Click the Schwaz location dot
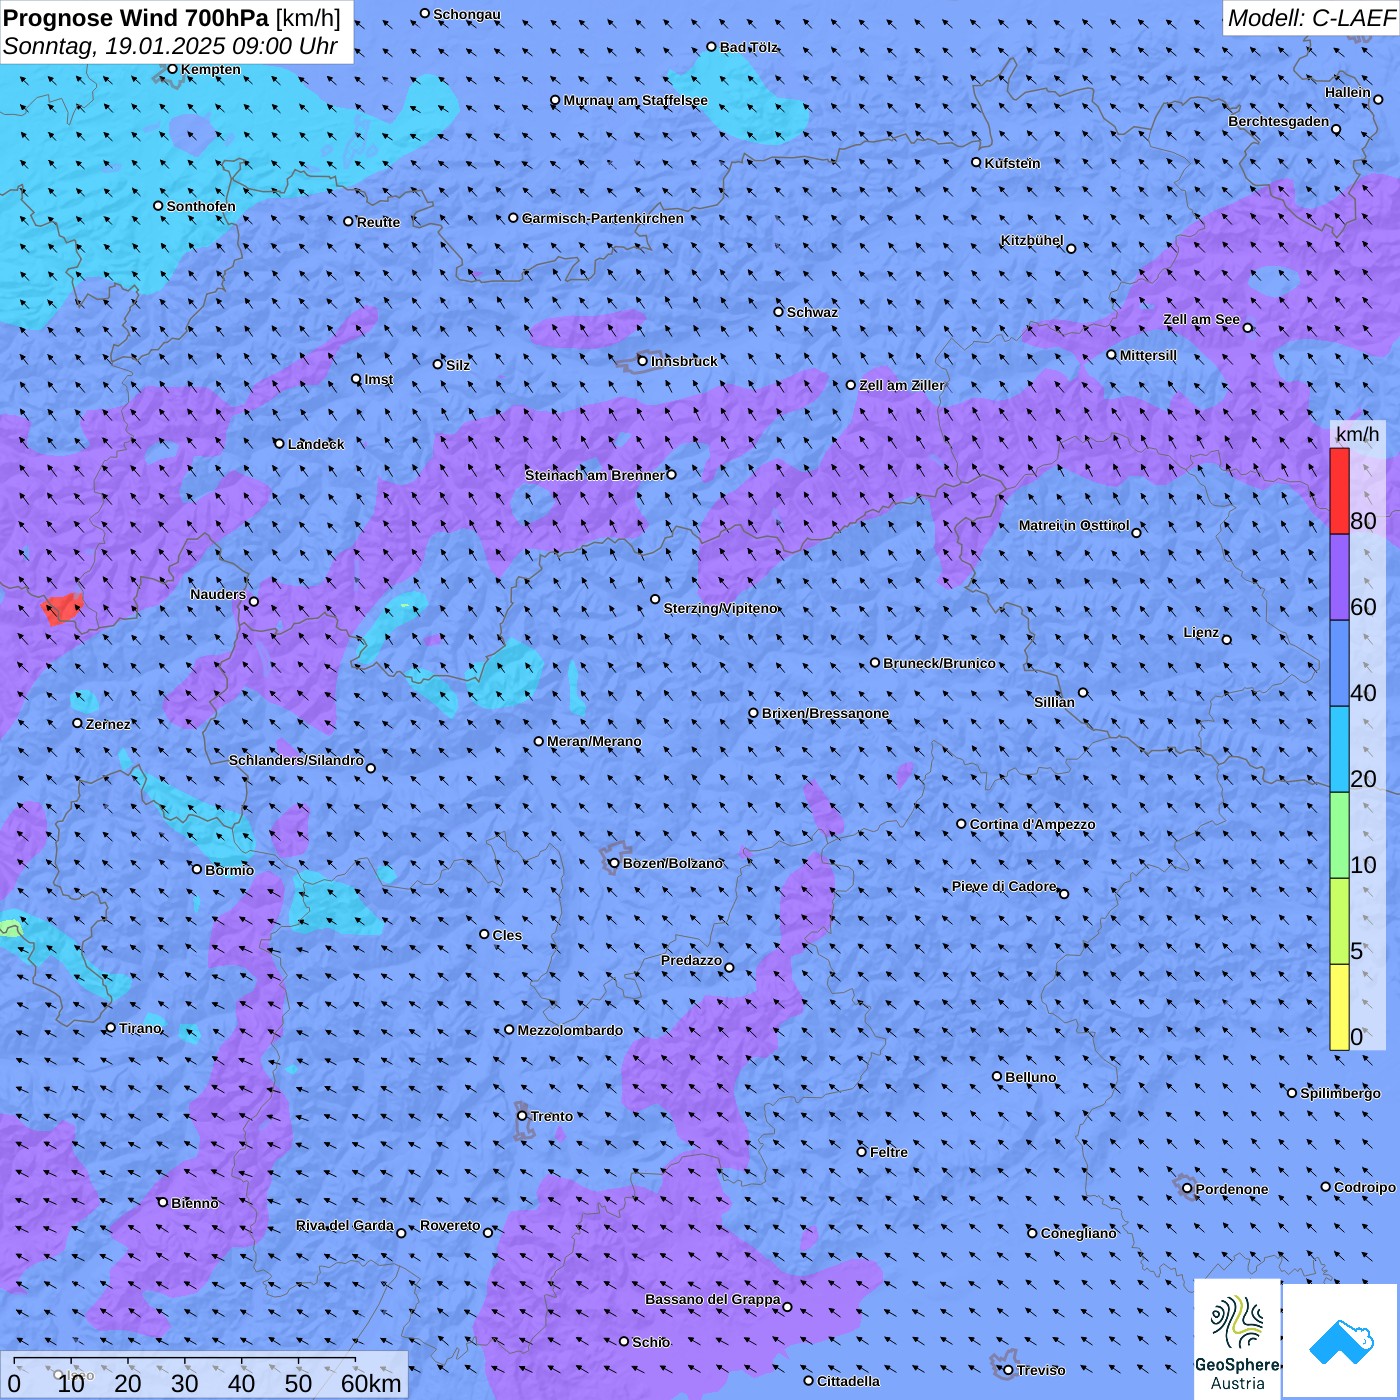Image resolution: width=1400 pixels, height=1400 pixels. coord(778,311)
